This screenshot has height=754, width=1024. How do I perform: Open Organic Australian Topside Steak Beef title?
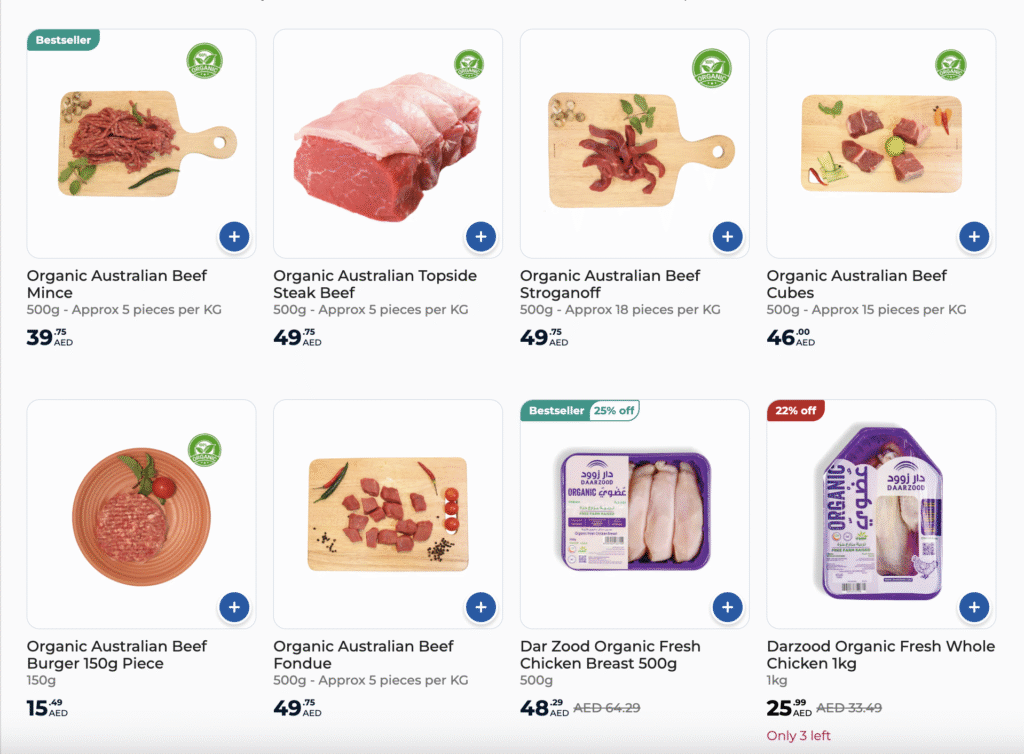point(375,284)
